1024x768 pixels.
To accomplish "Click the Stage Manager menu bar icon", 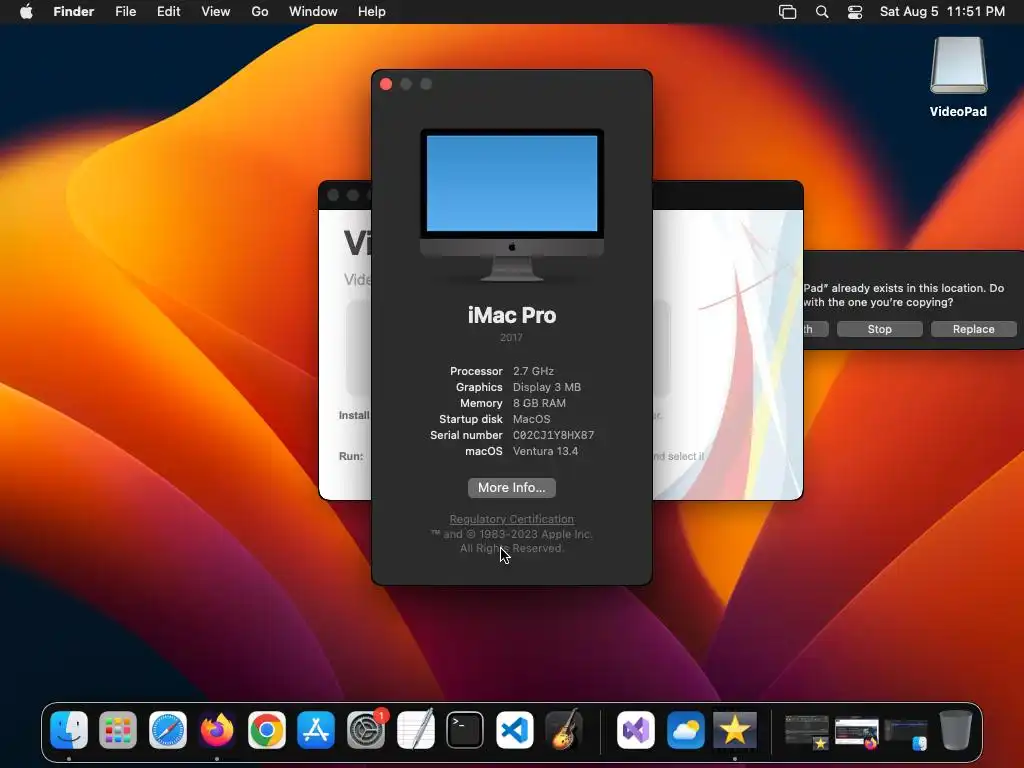I will point(788,12).
